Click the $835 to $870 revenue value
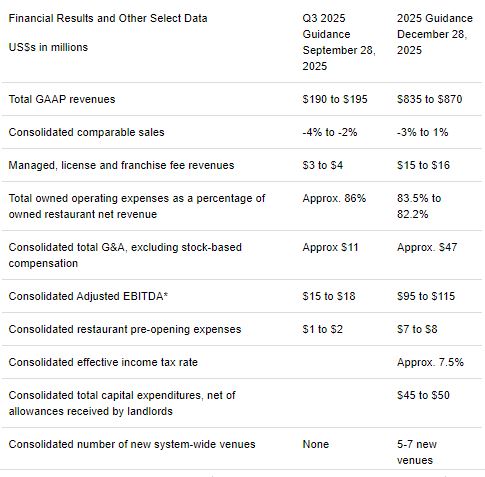The width and height of the screenshot is (485, 477). [x=429, y=99]
